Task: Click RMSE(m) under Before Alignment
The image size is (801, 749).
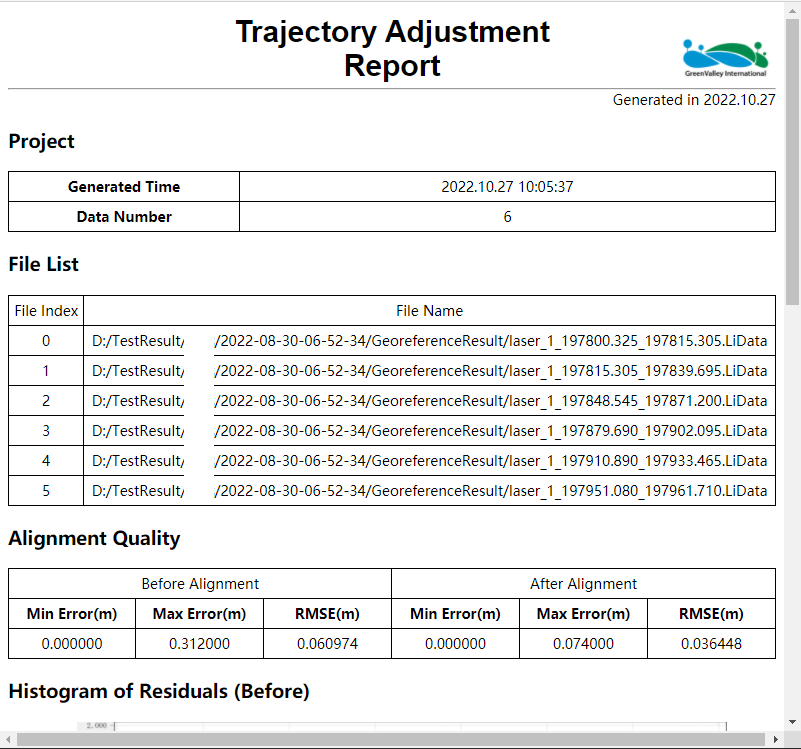Action: pyautogui.click(x=327, y=614)
